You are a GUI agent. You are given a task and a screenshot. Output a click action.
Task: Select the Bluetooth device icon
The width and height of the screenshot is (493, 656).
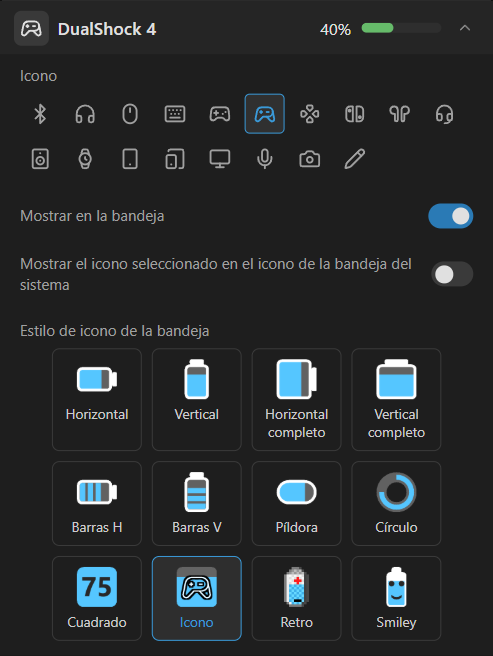40,114
